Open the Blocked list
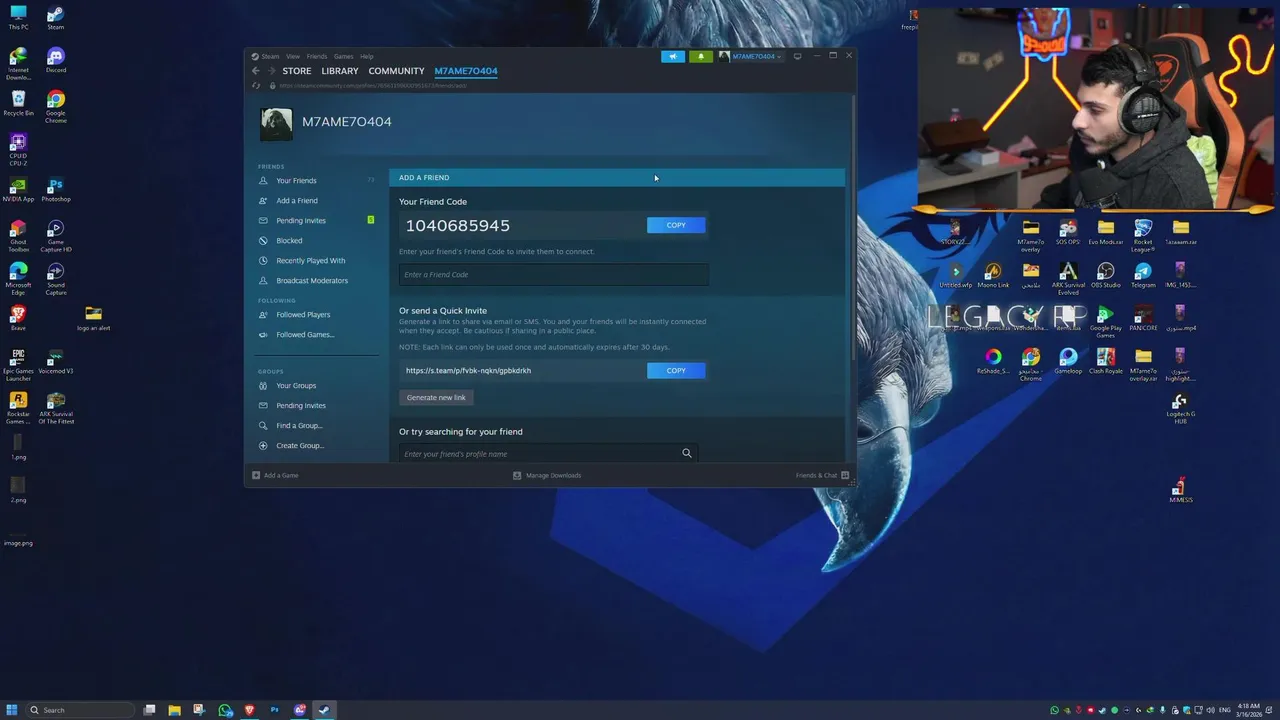The height and width of the screenshot is (720, 1280). click(x=289, y=241)
